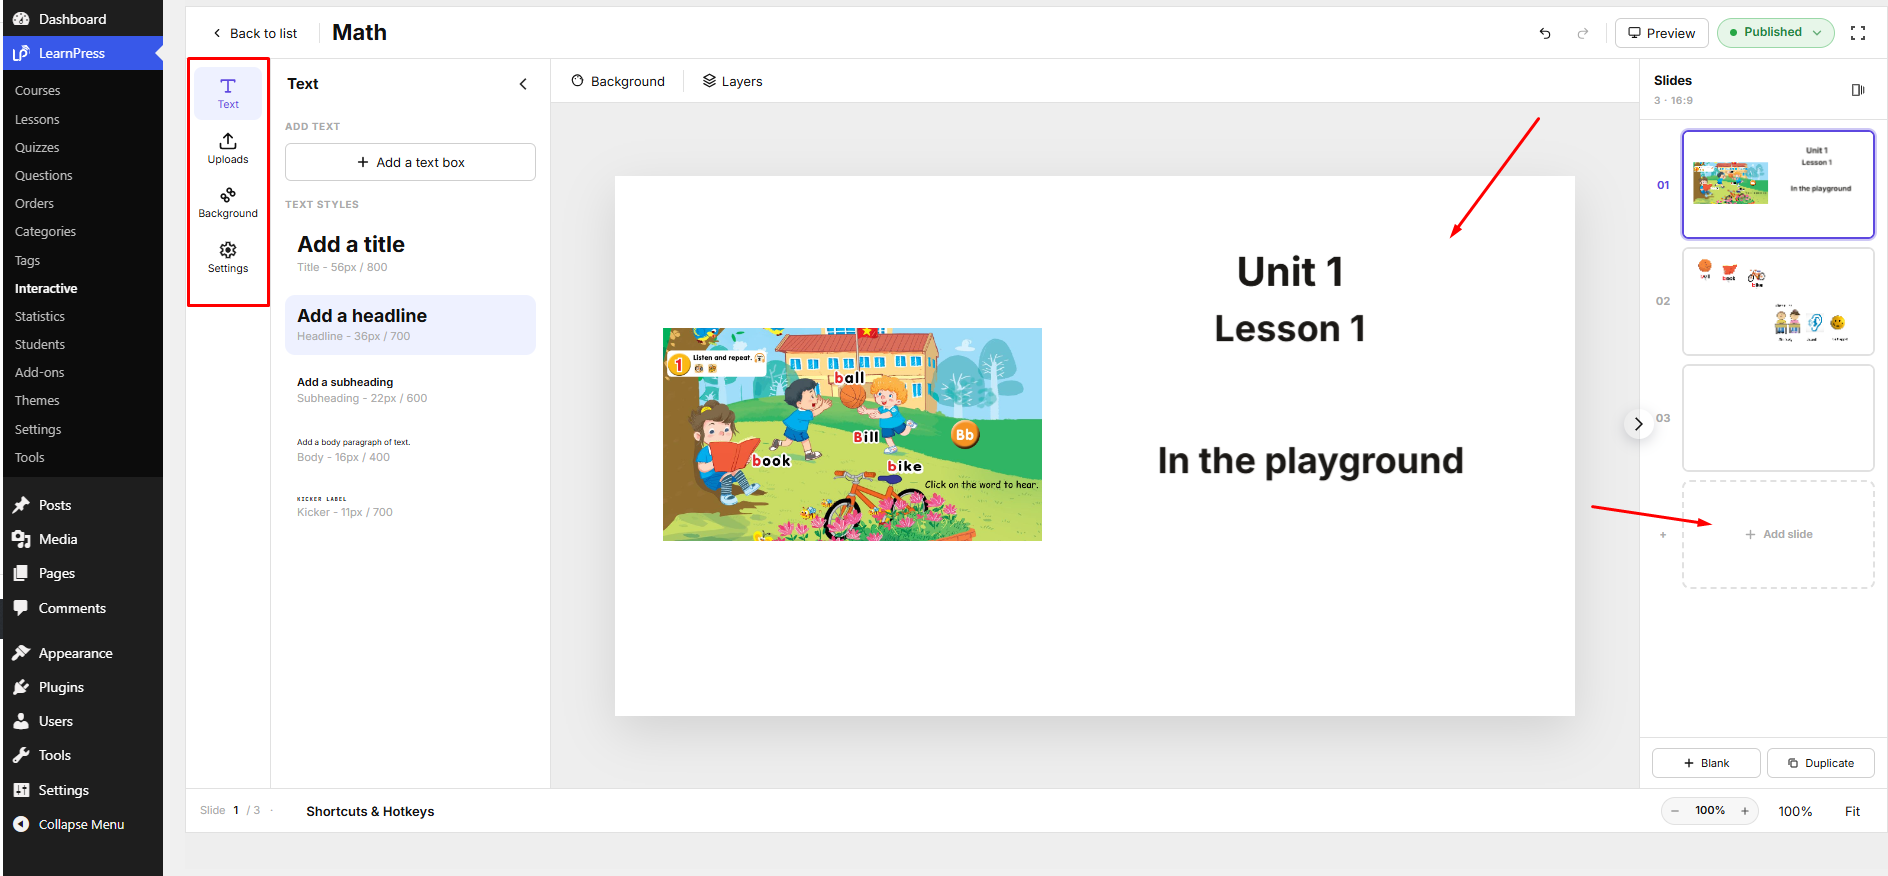Insert the Add a title style
The width and height of the screenshot is (1888, 876).
410,254
